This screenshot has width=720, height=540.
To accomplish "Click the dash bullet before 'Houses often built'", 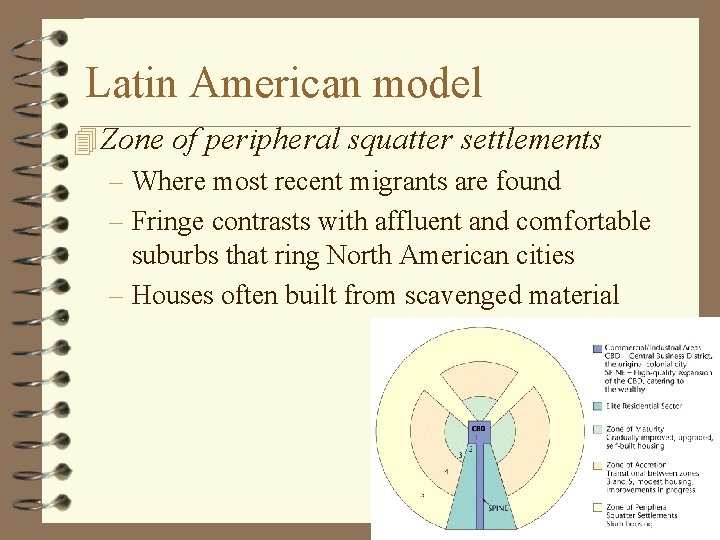I will [116, 296].
